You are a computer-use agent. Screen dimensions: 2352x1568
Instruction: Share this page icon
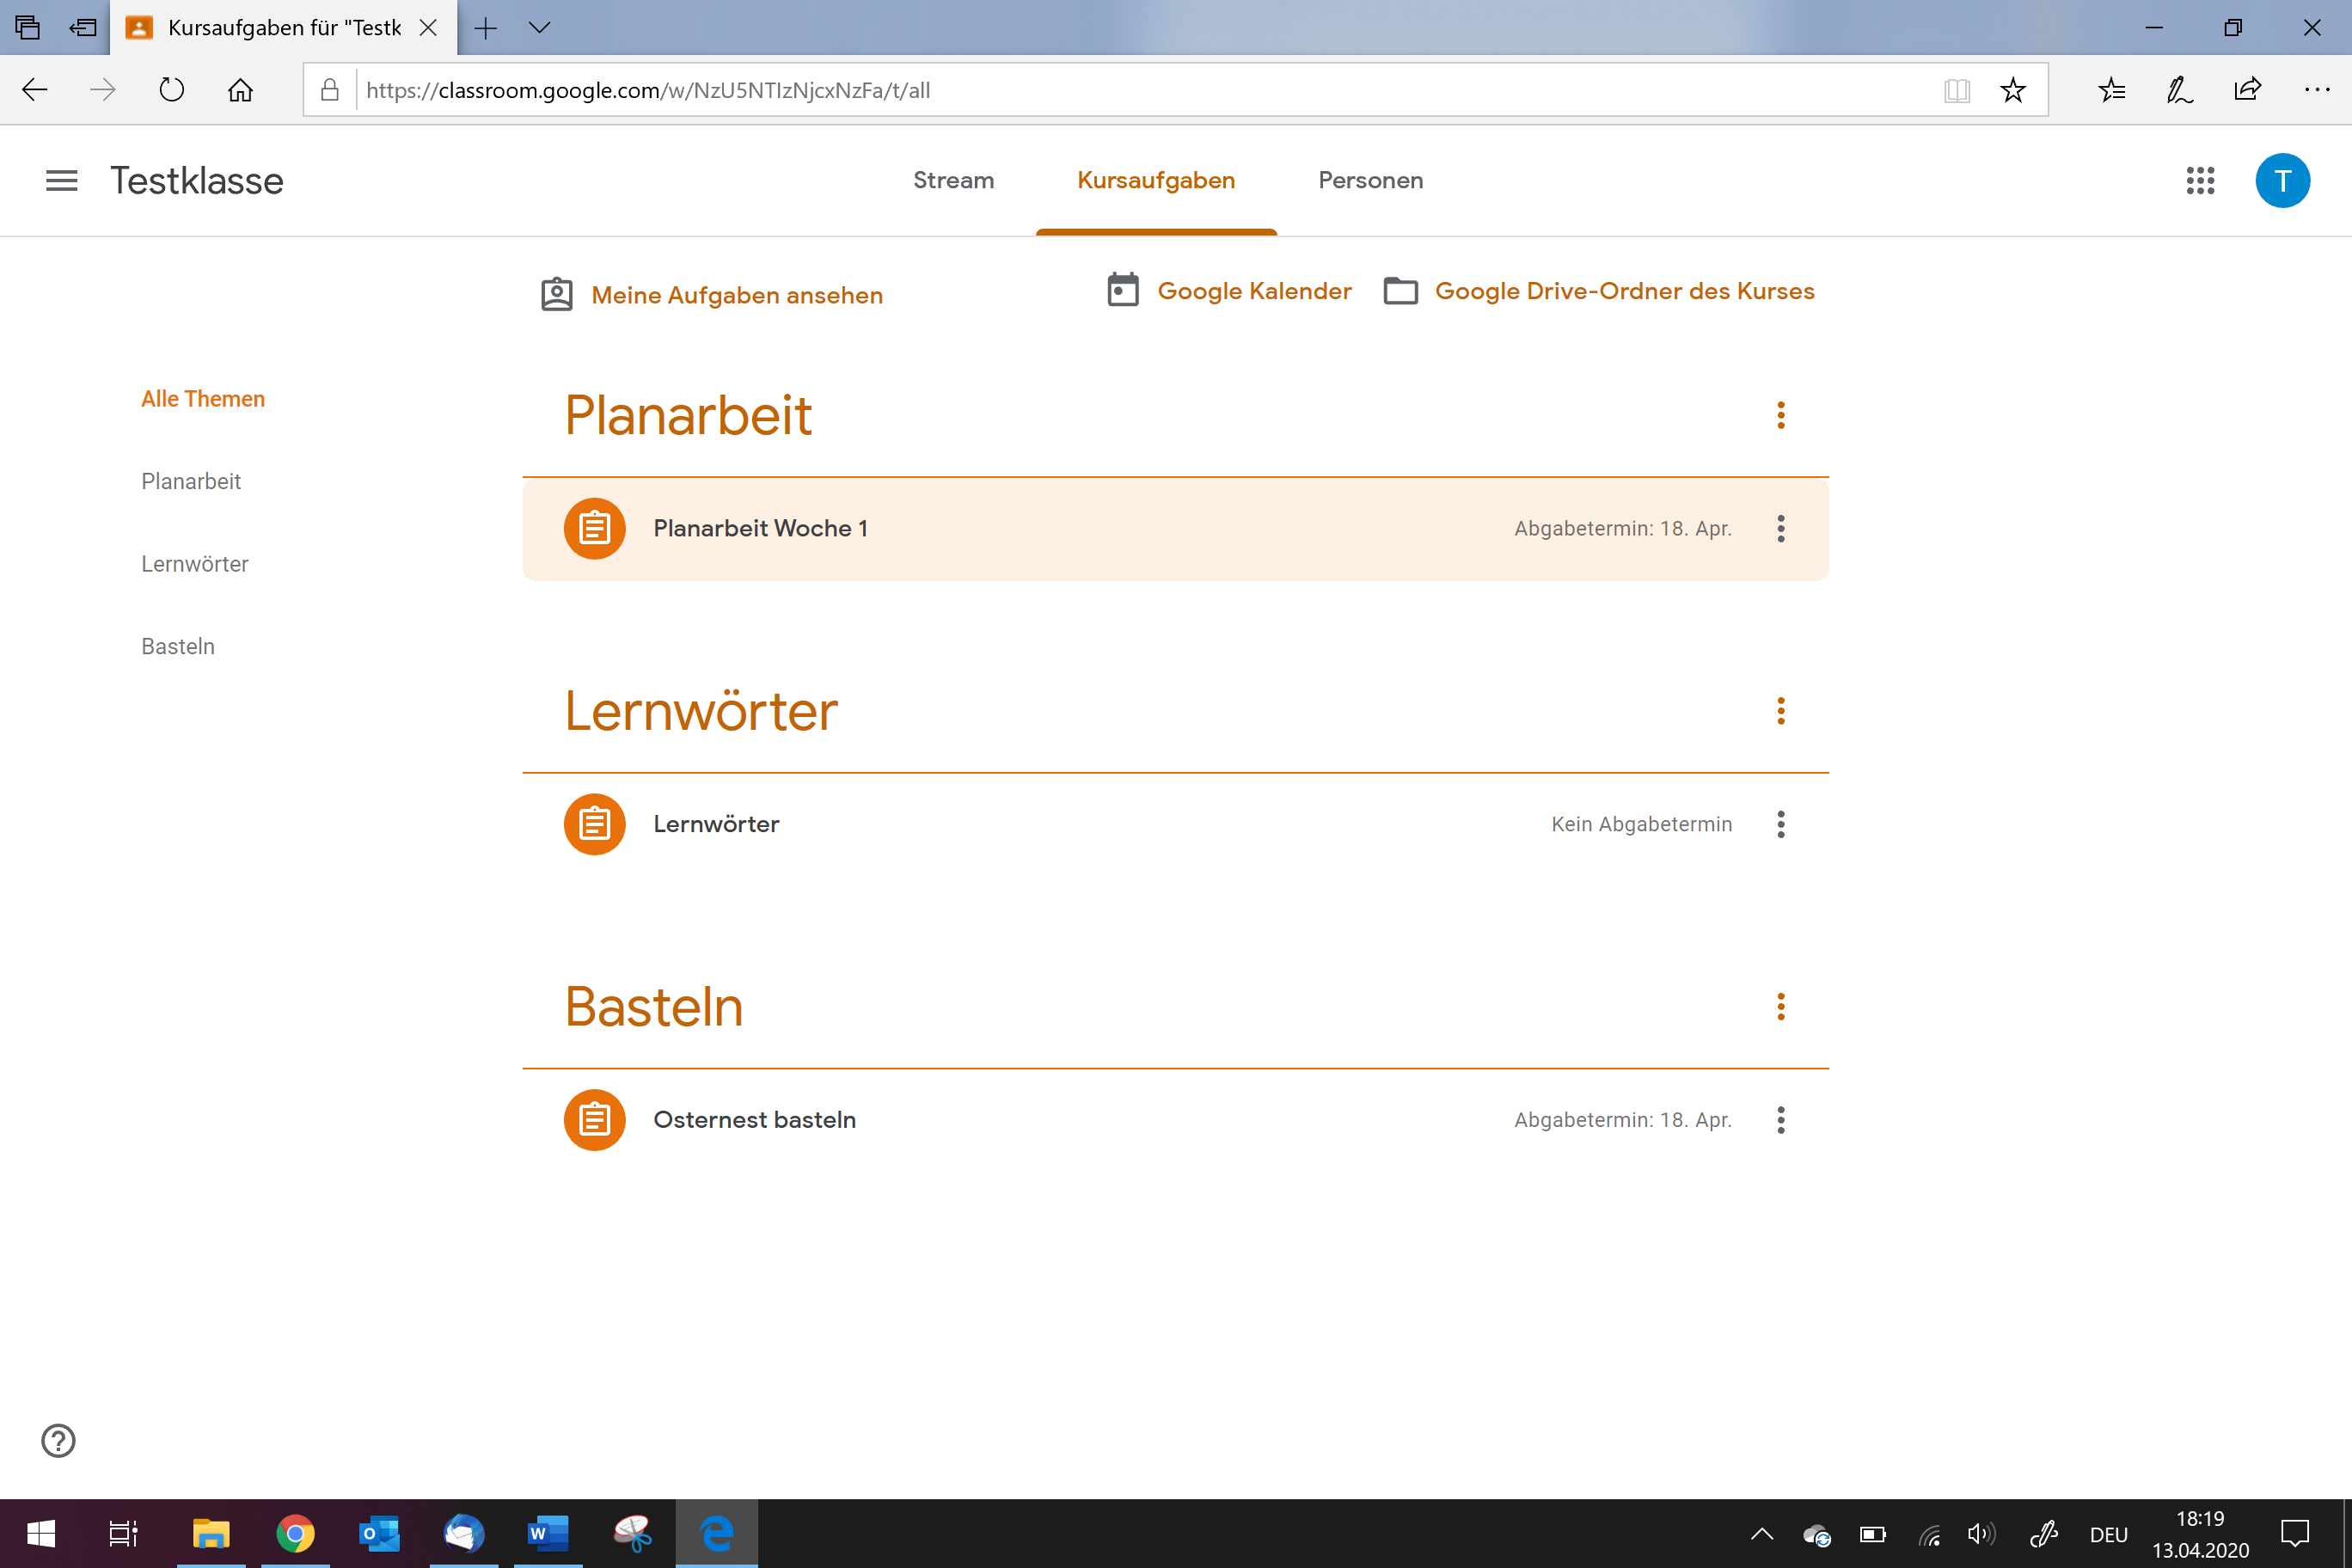(x=2247, y=89)
